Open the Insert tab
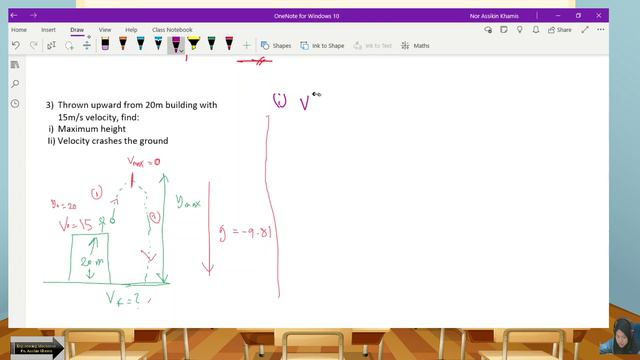This screenshot has width=640, height=360. [x=48, y=30]
